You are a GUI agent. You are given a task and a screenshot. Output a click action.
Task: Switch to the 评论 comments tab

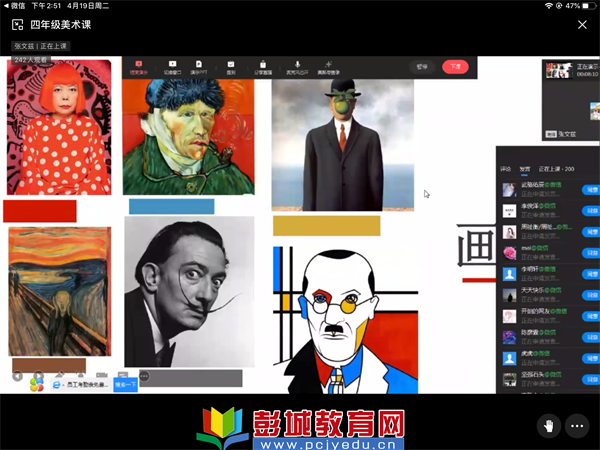505,169
